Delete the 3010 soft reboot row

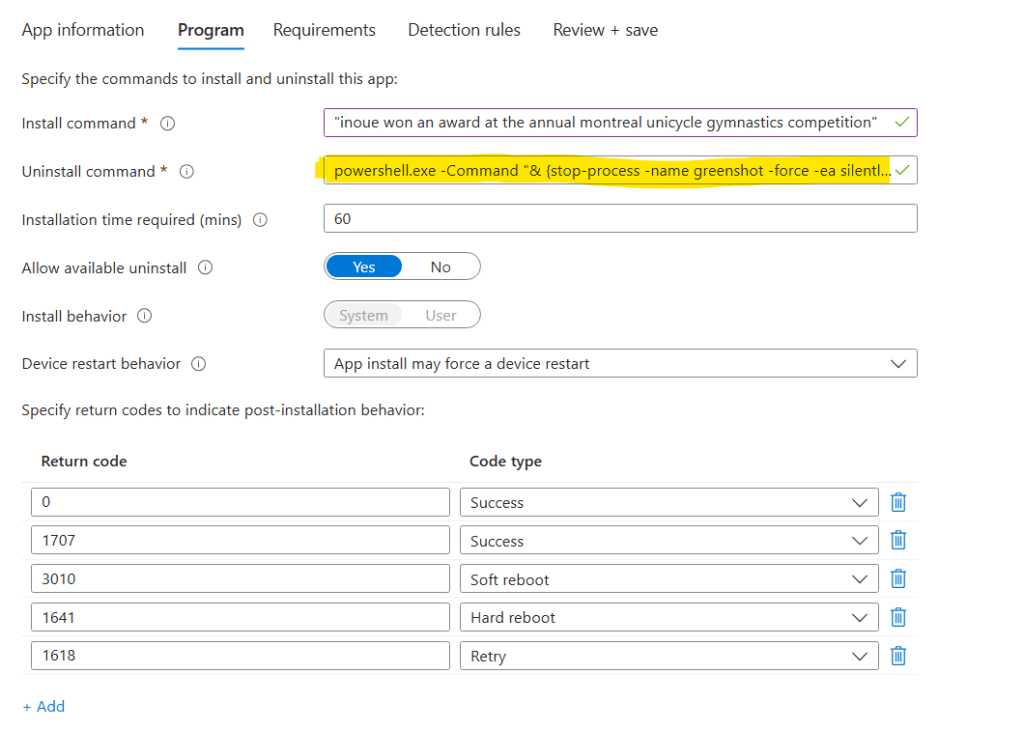point(898,579)
